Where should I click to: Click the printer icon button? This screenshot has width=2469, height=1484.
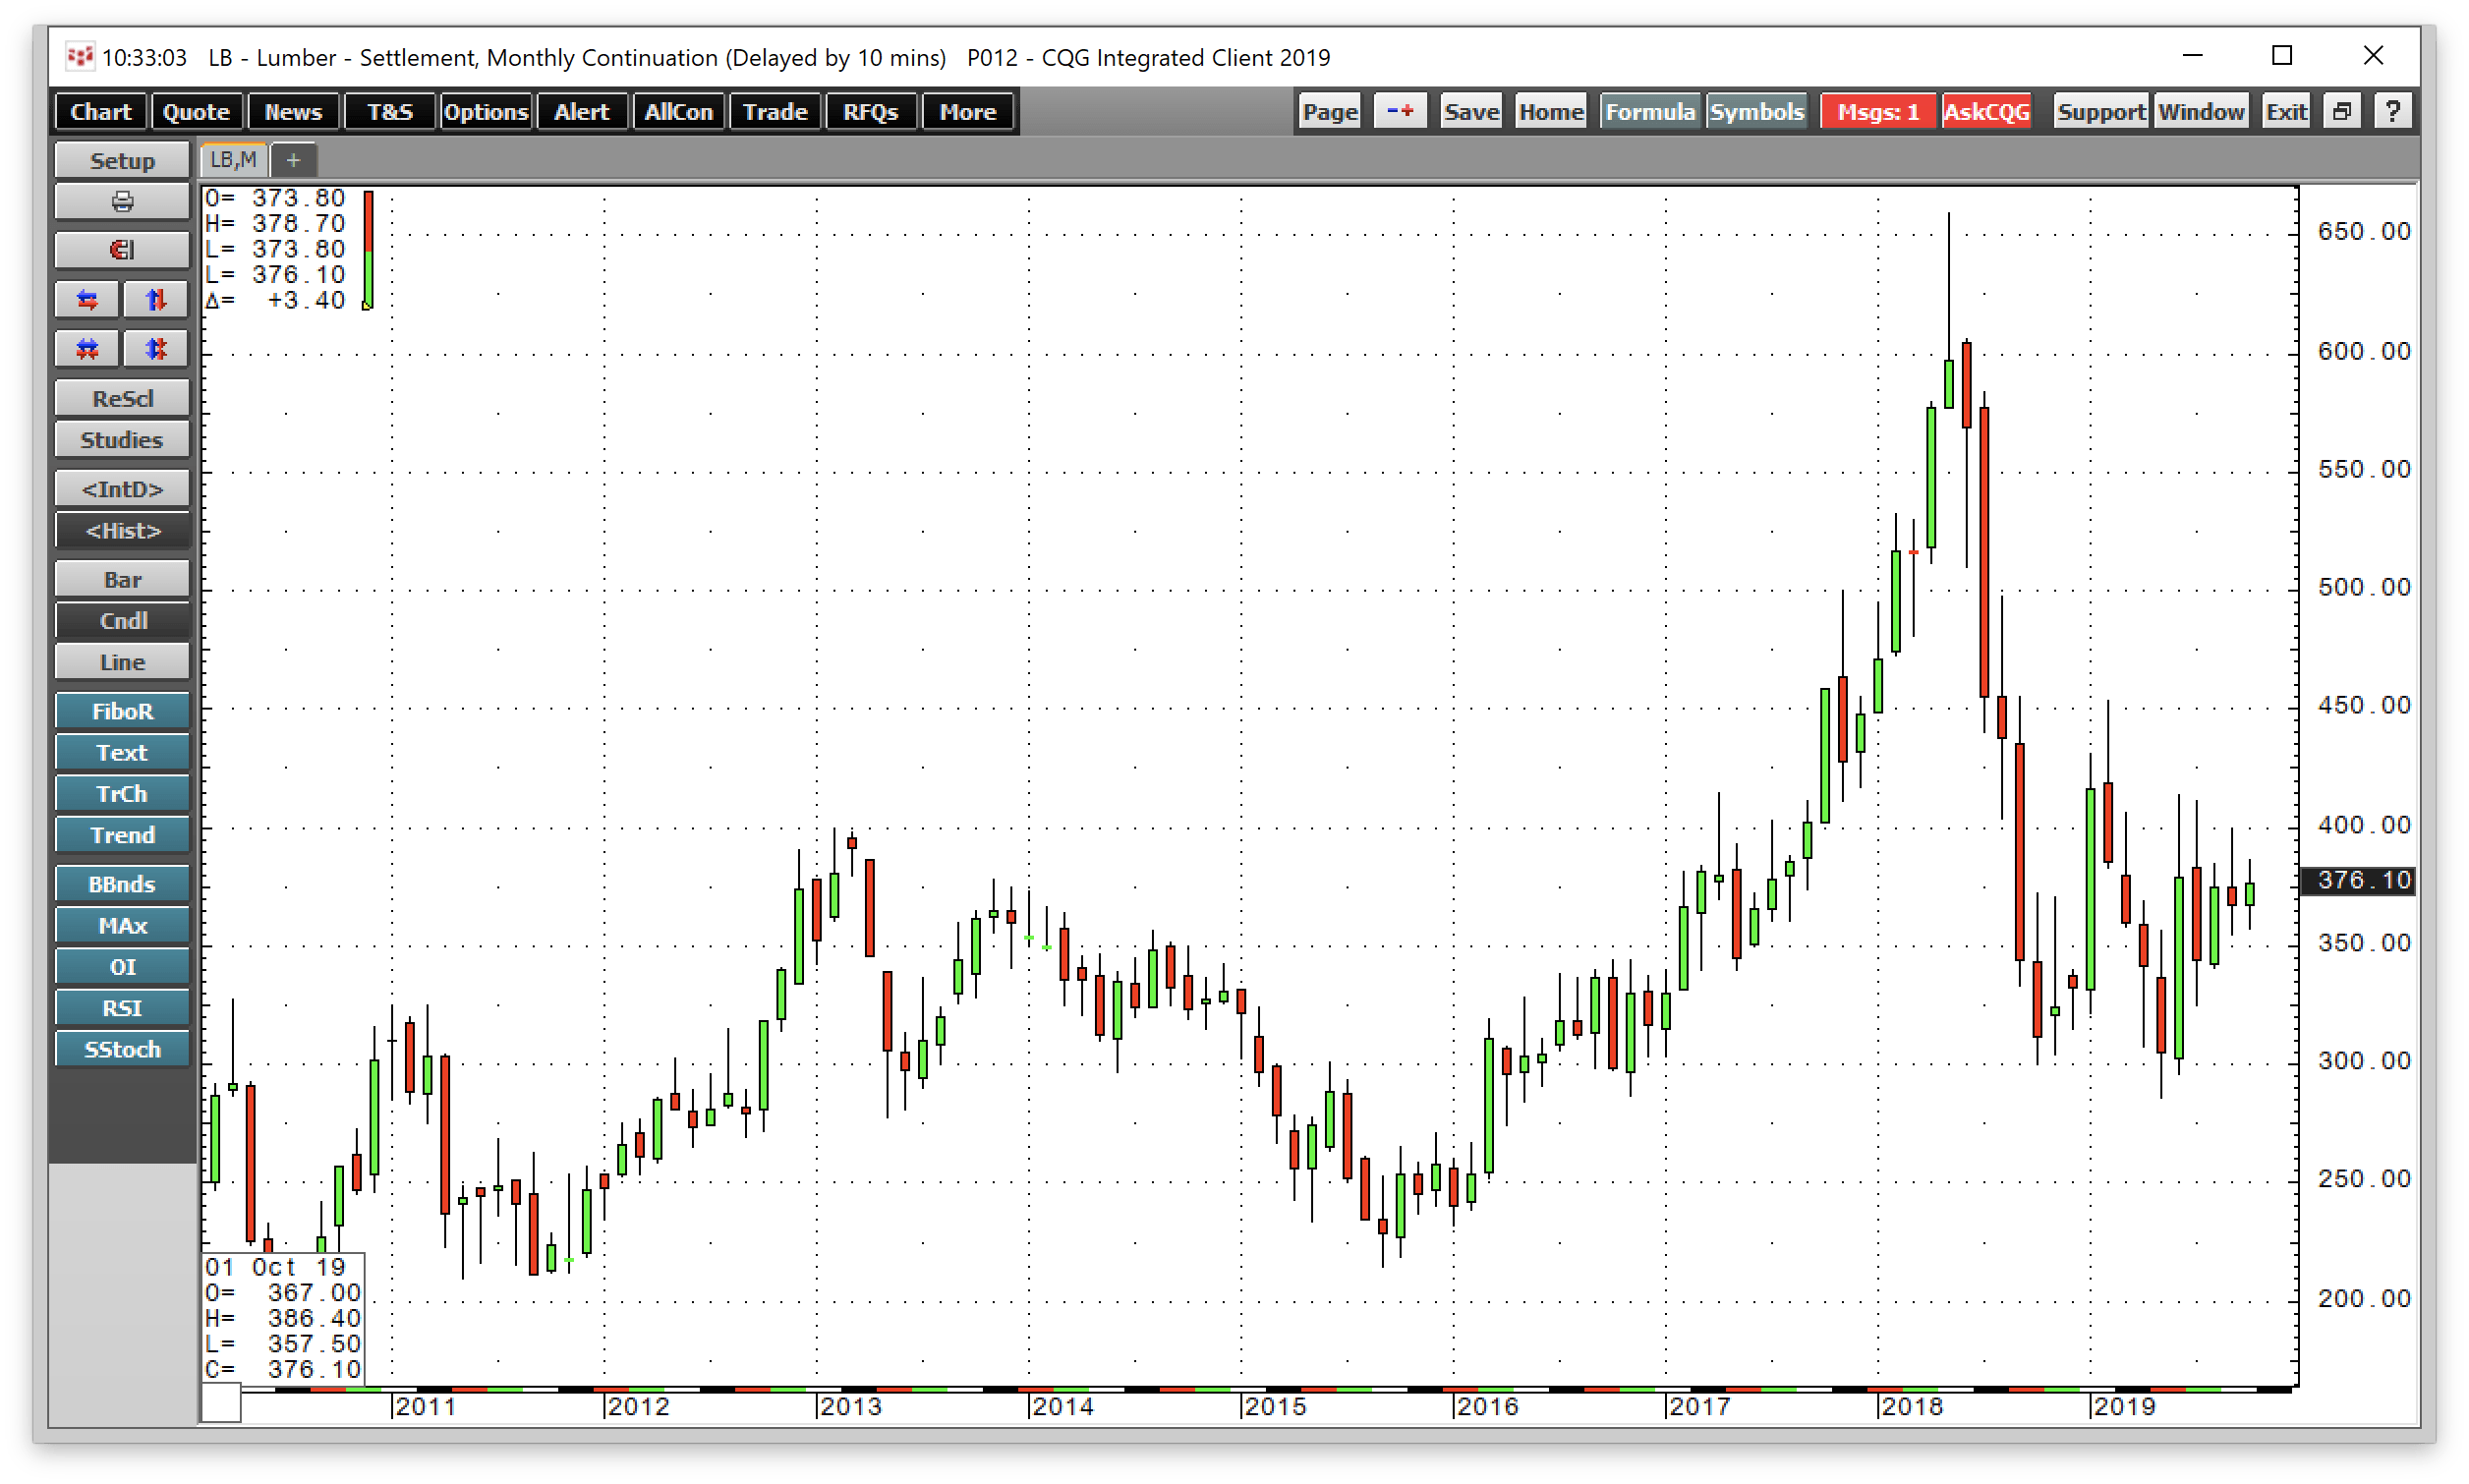(x=122, y=202)
